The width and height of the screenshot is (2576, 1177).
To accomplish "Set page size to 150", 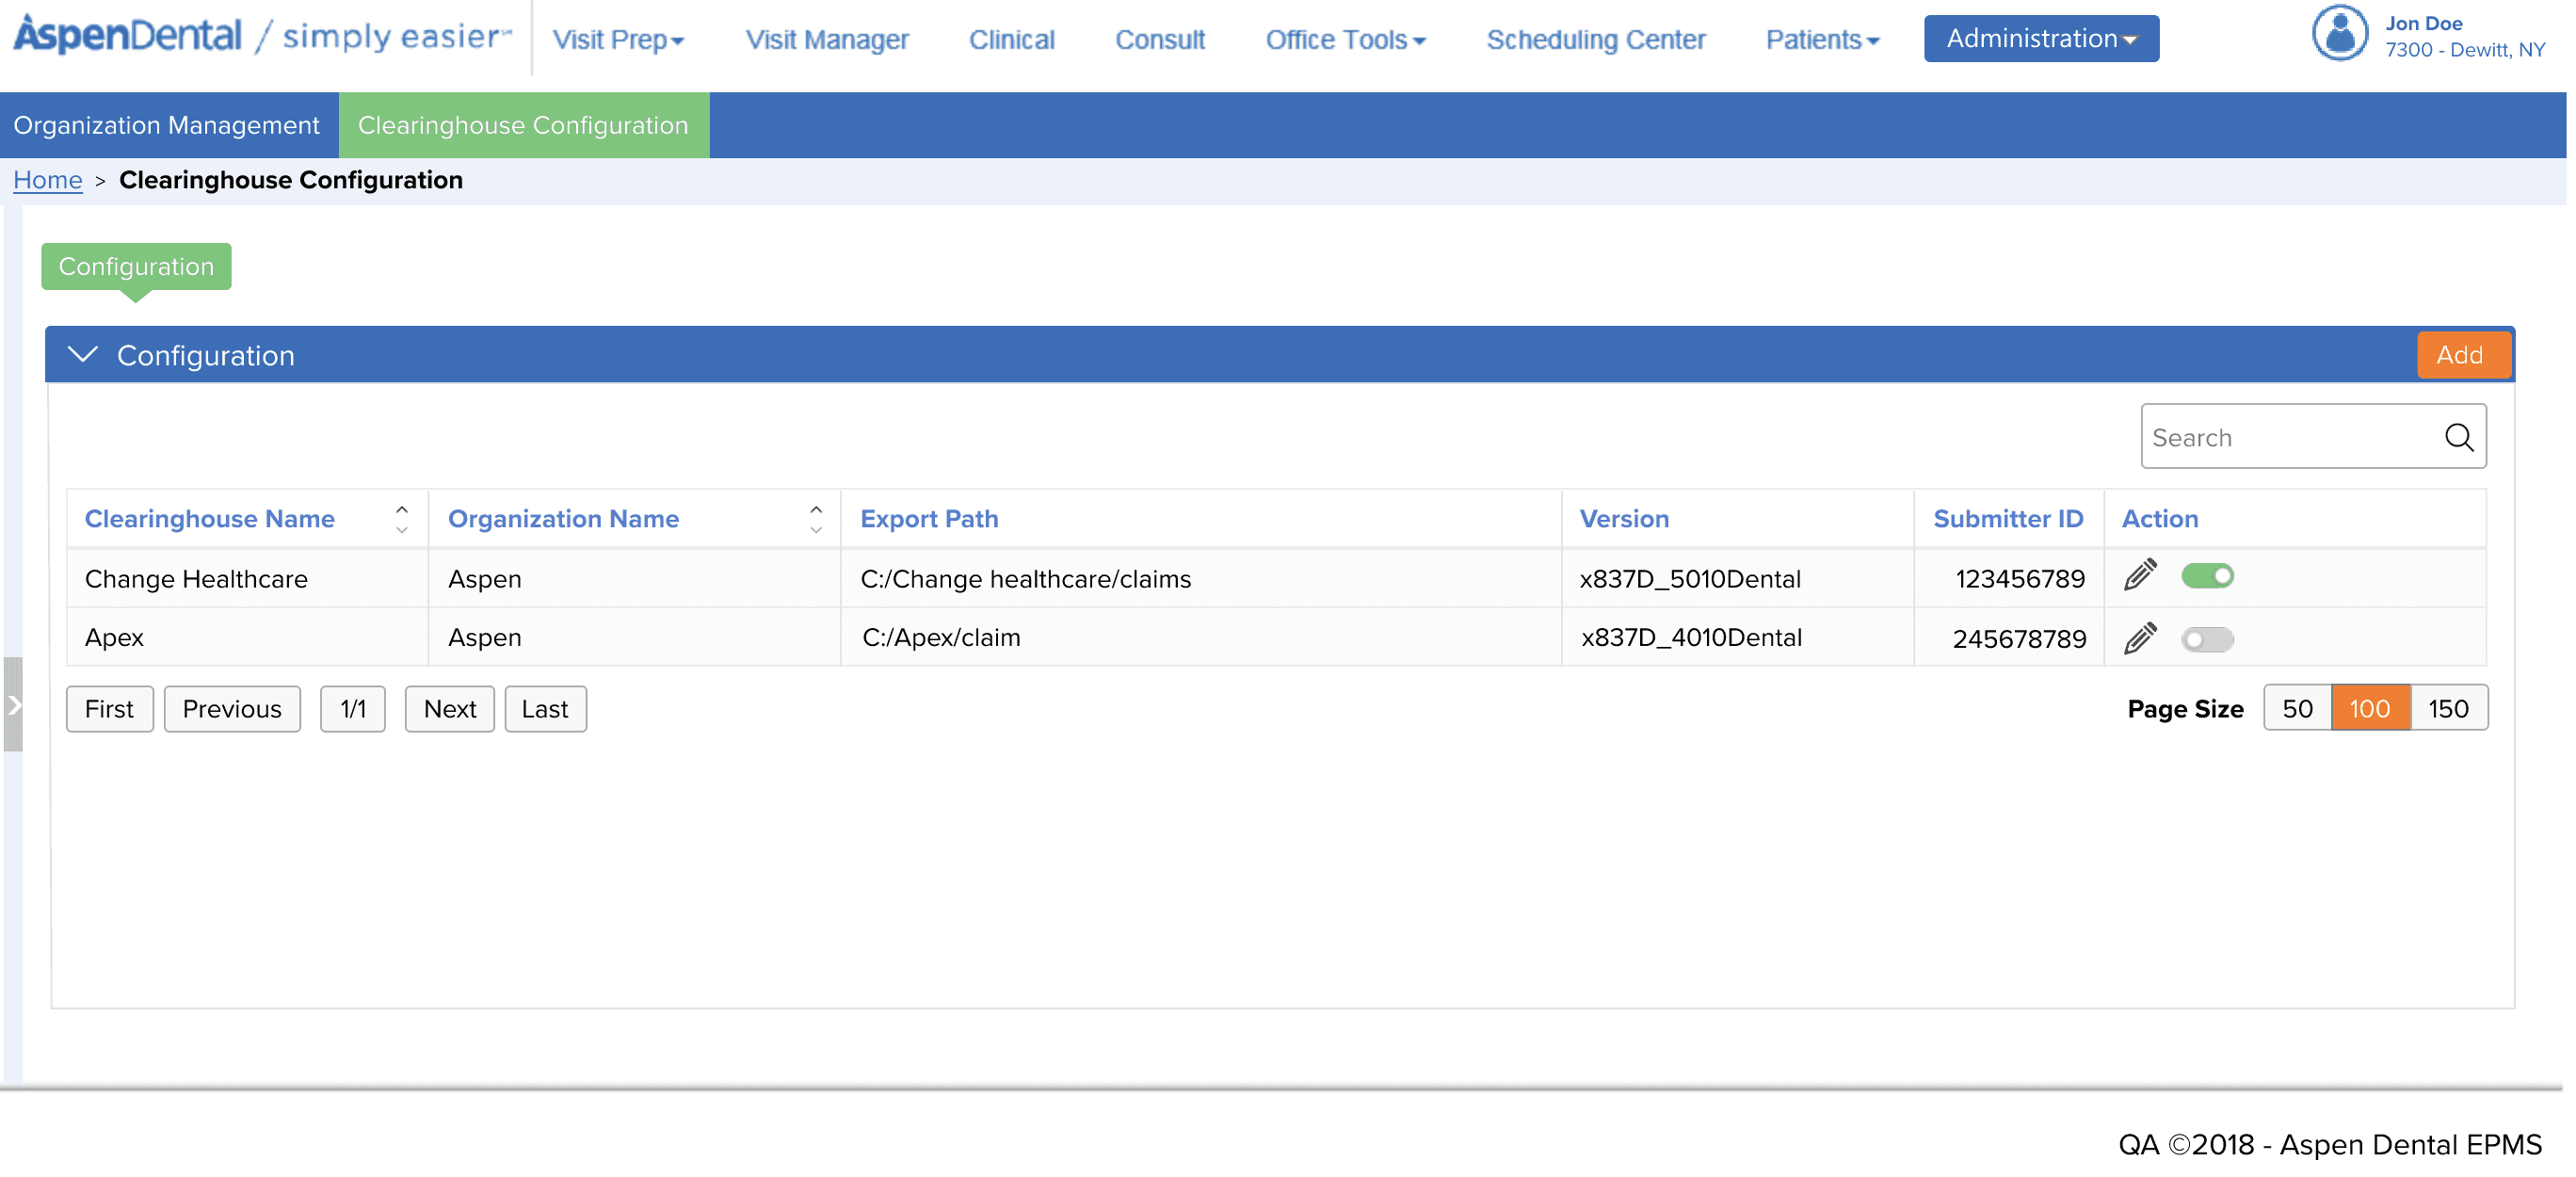I will click(x=2448, y=709).
